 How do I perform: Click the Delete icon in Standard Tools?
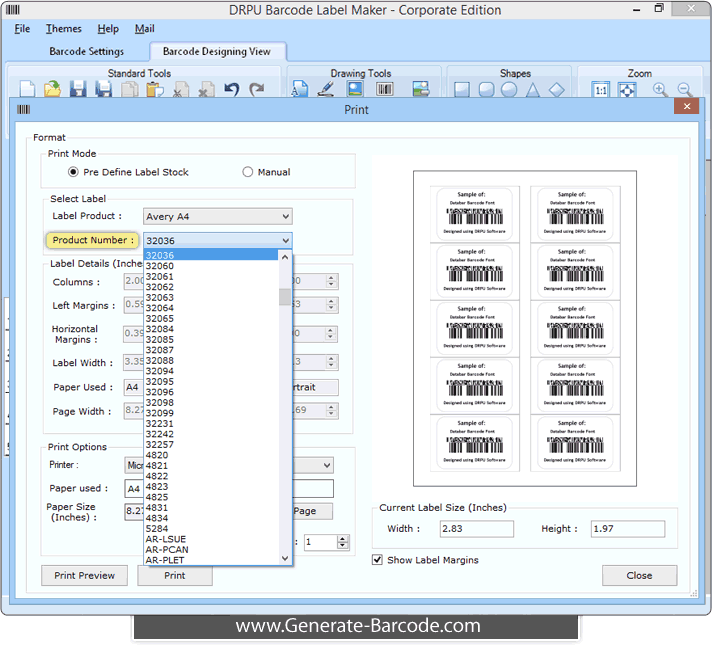tap(207, 89)
